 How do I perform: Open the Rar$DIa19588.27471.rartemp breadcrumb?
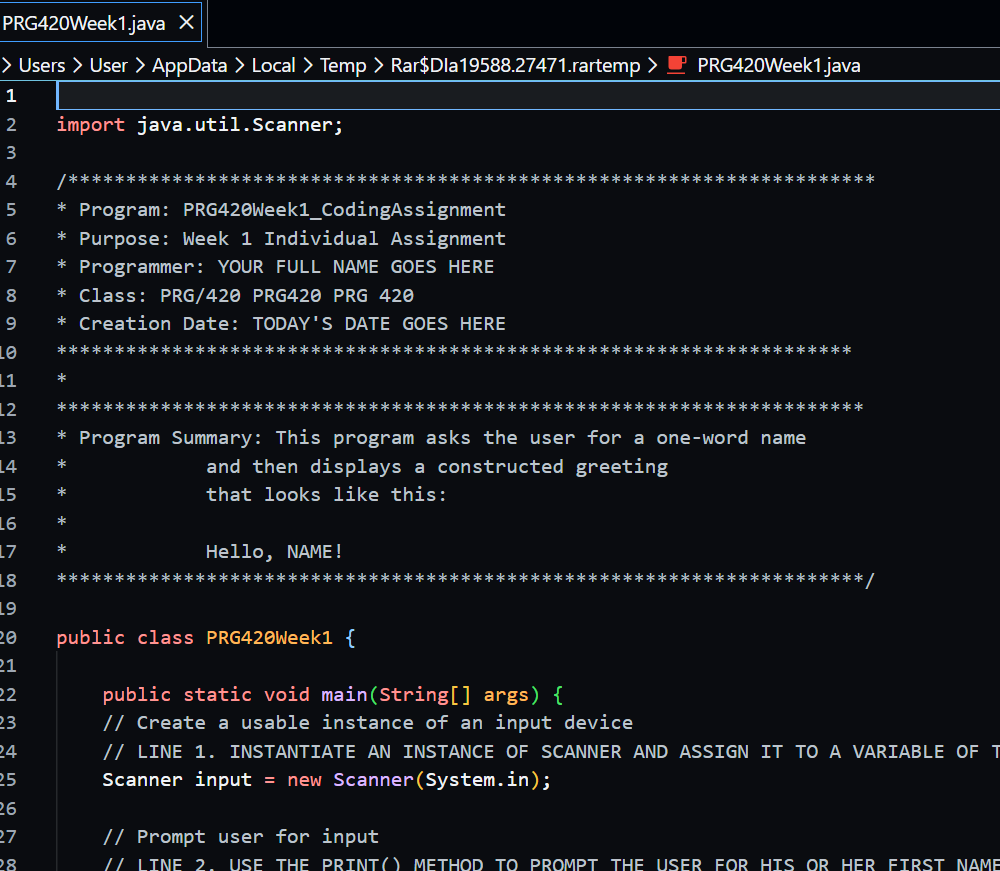tap(515, 65)
